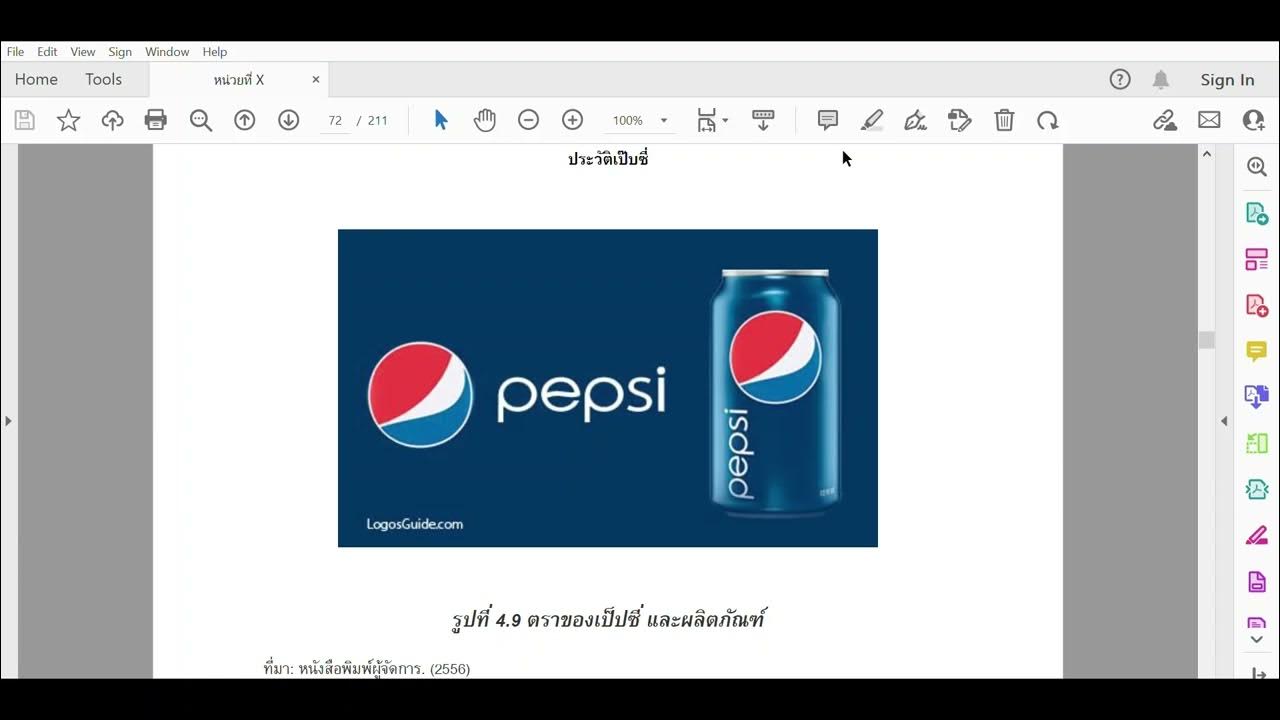
Task: Choose the hand pan tool
Action: click(x=485, y=121)
